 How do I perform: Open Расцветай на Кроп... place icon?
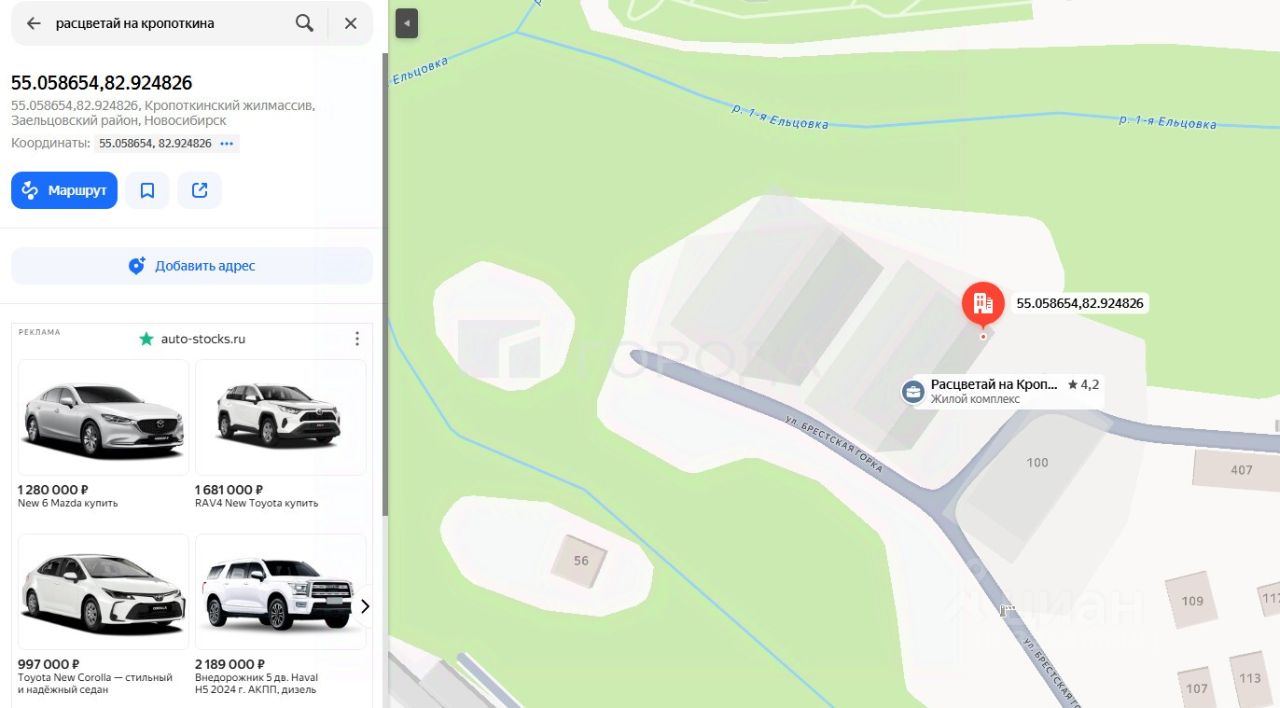pyautogui.click(x=913, y=391)
